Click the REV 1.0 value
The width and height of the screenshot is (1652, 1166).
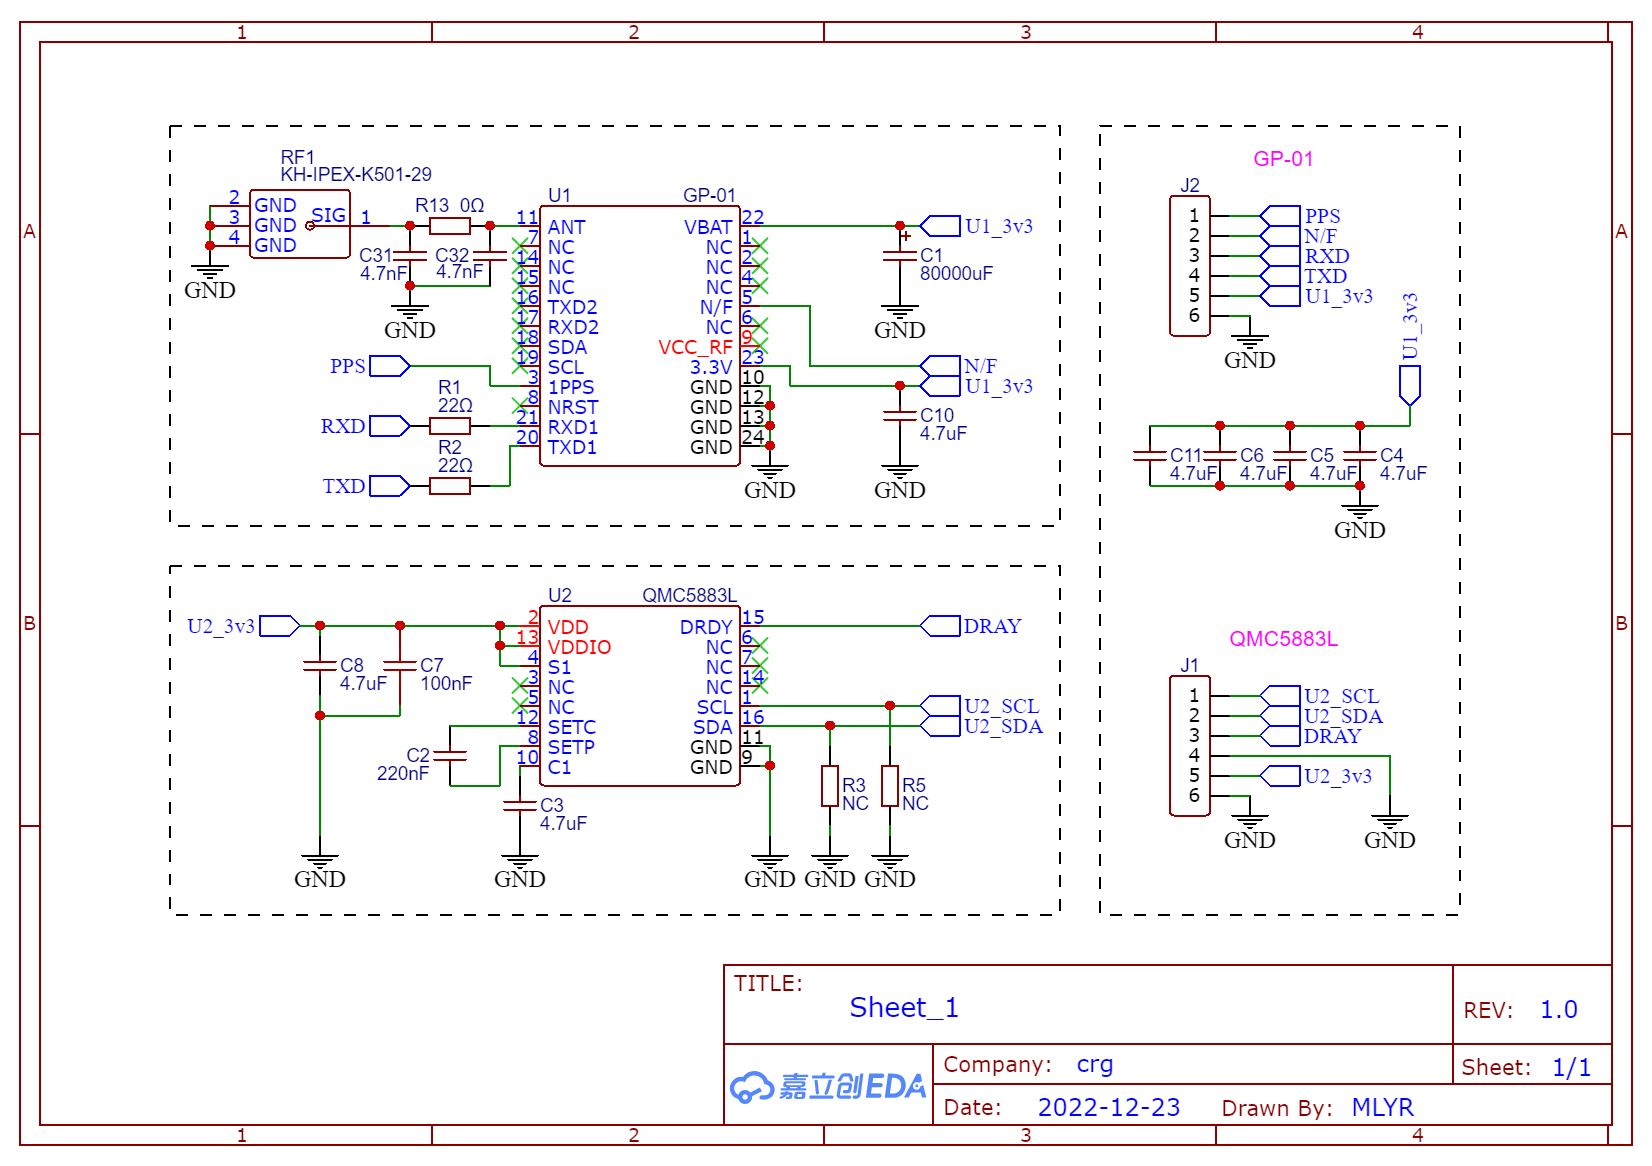1558,1010
